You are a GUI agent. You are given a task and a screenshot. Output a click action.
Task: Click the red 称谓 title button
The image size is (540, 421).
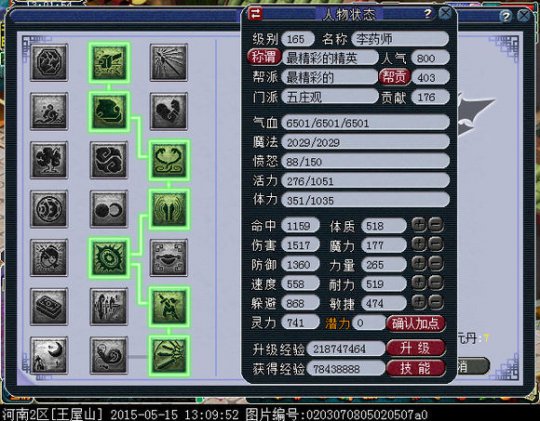coord(263,57)
